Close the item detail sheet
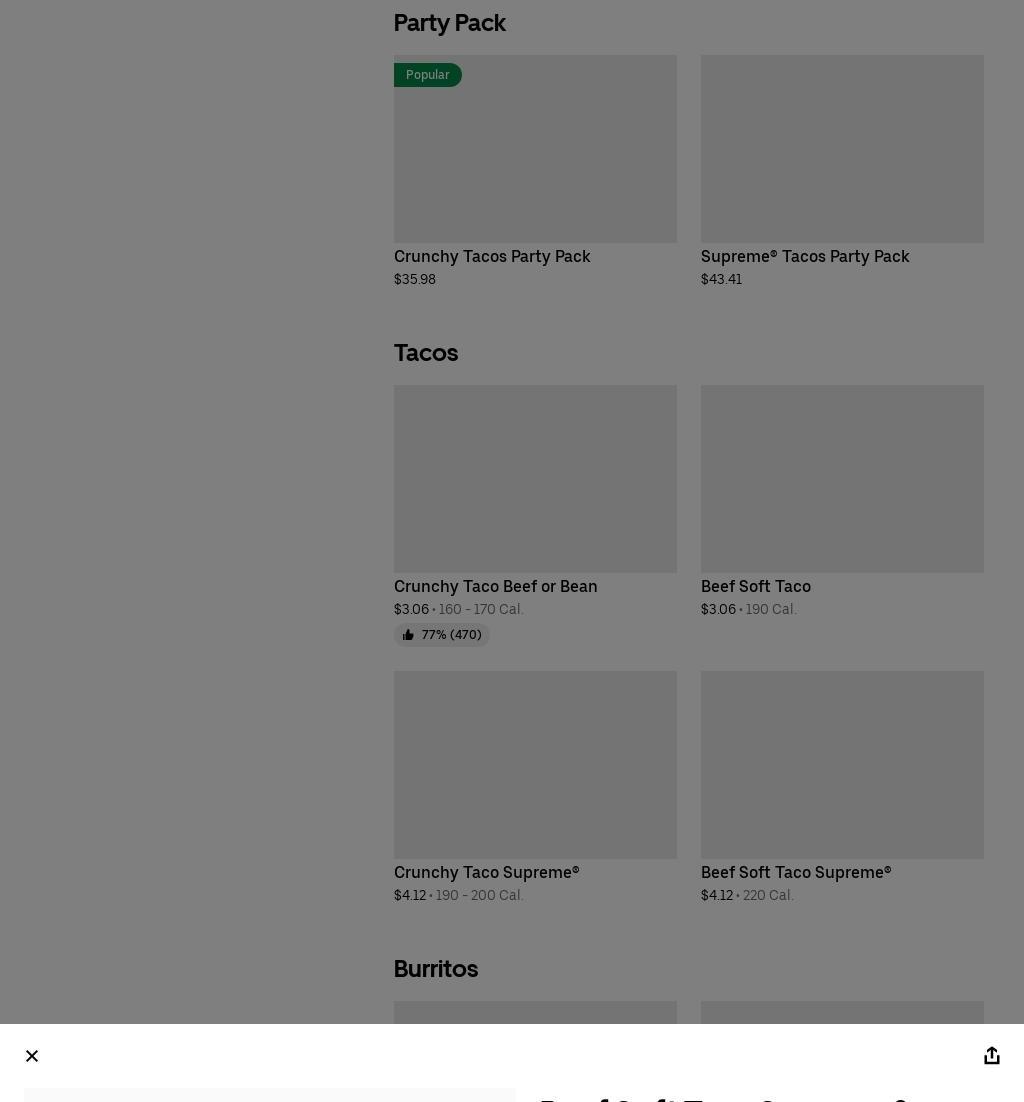 [32, 1056]
